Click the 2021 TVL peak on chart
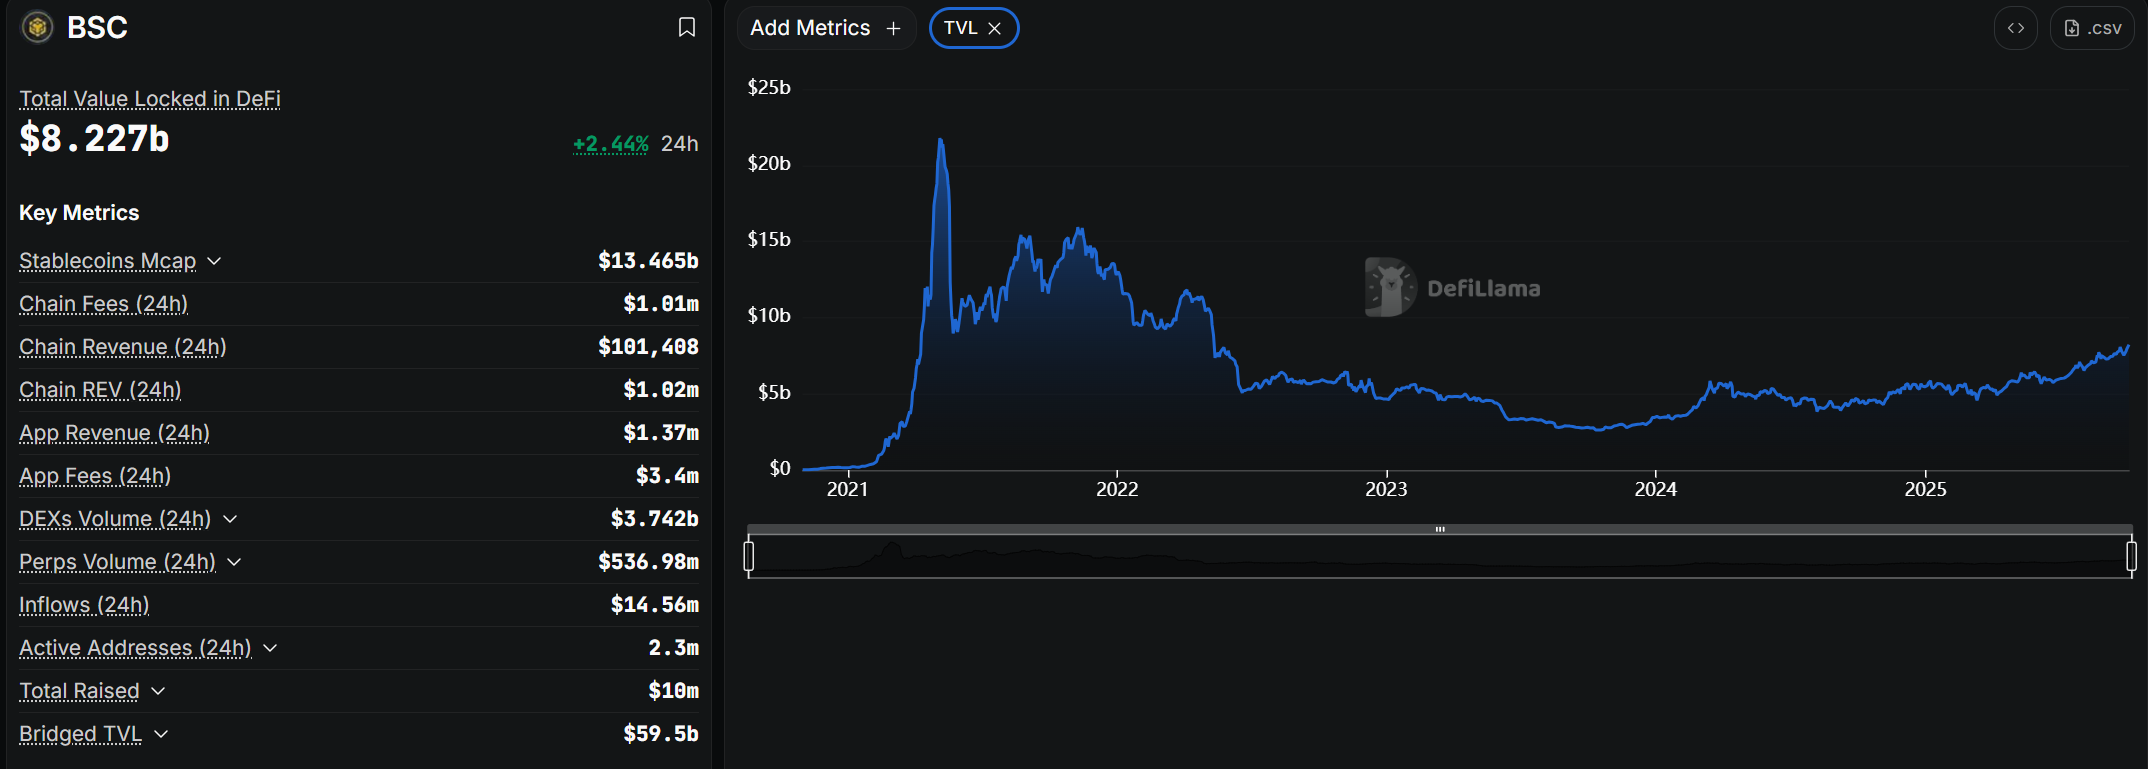This screenshot has height=769, width=2148. click(x=940, y=140)
